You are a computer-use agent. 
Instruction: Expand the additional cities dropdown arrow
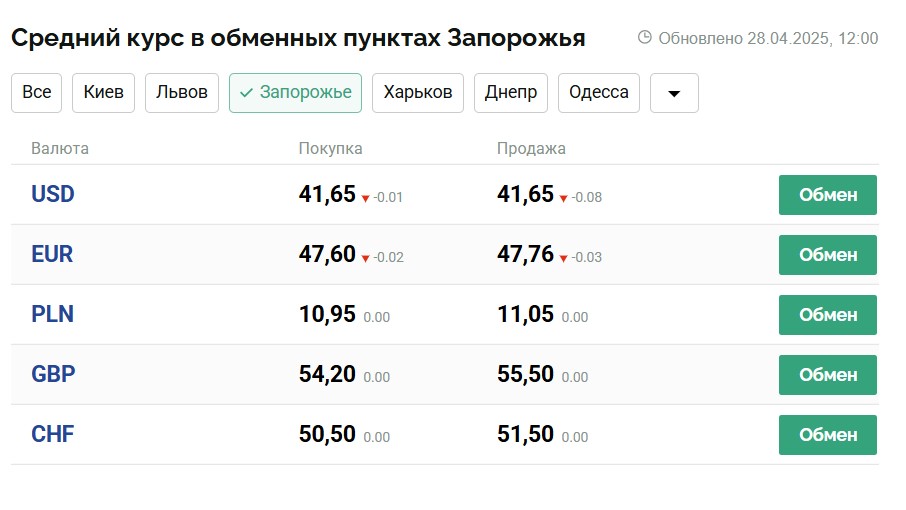[674, 93]
